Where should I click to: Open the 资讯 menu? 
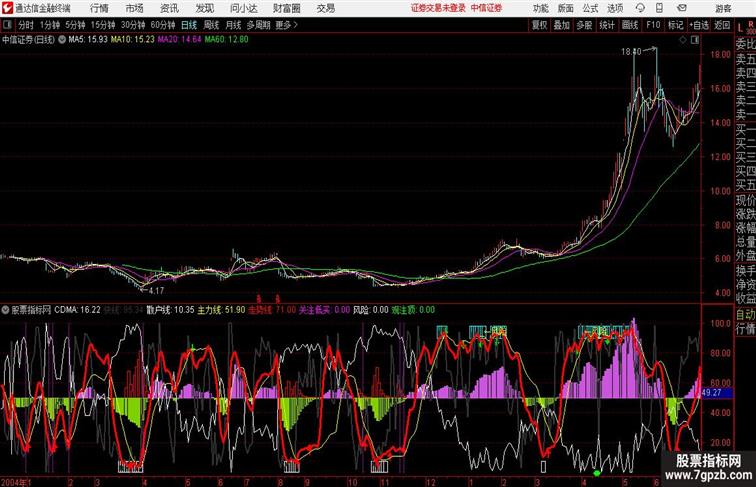coord(169,8)
